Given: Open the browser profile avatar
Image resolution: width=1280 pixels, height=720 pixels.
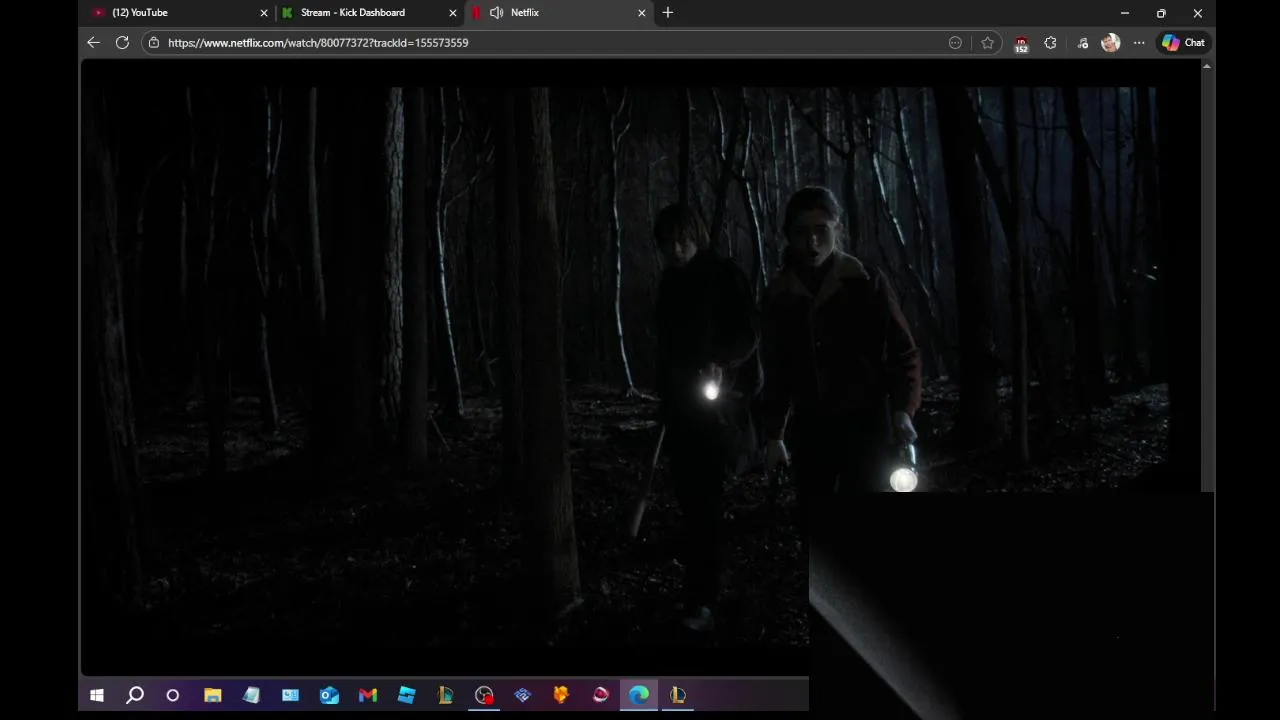Looking at the screenshot, I should [1110, 43].
